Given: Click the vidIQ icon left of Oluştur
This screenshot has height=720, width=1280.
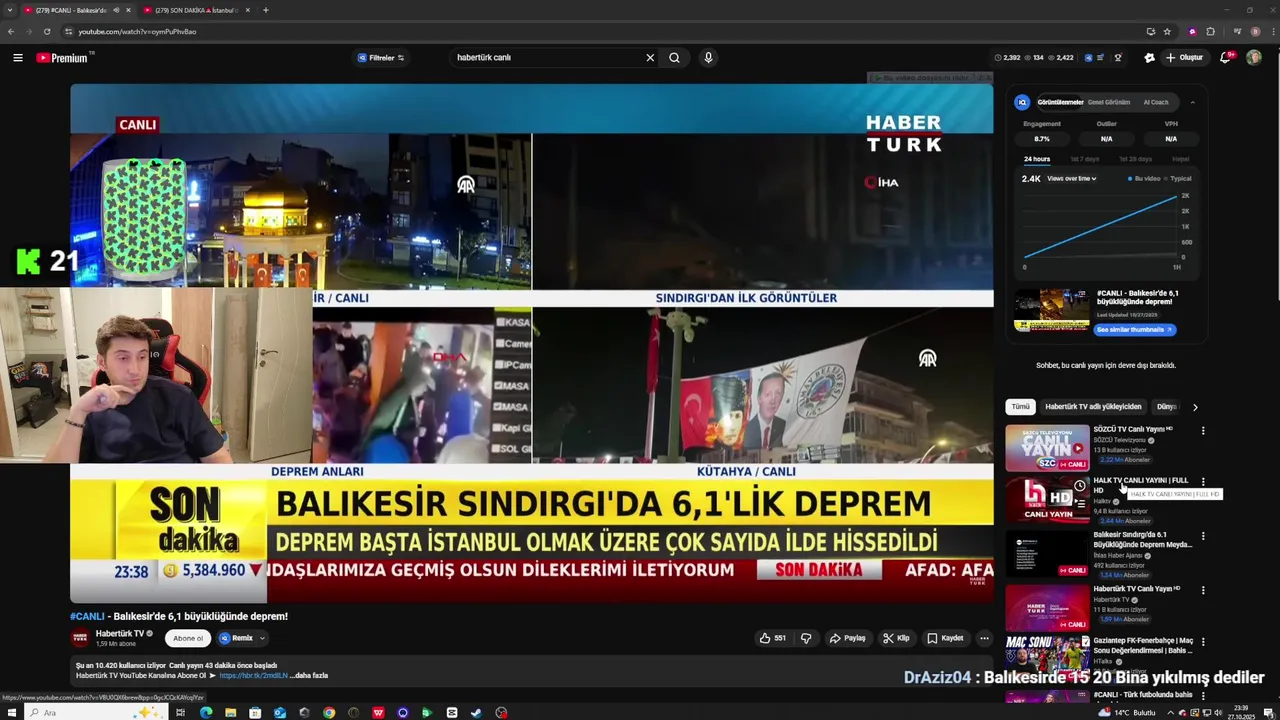Looking at the screenshot, I should (1149, 58).
